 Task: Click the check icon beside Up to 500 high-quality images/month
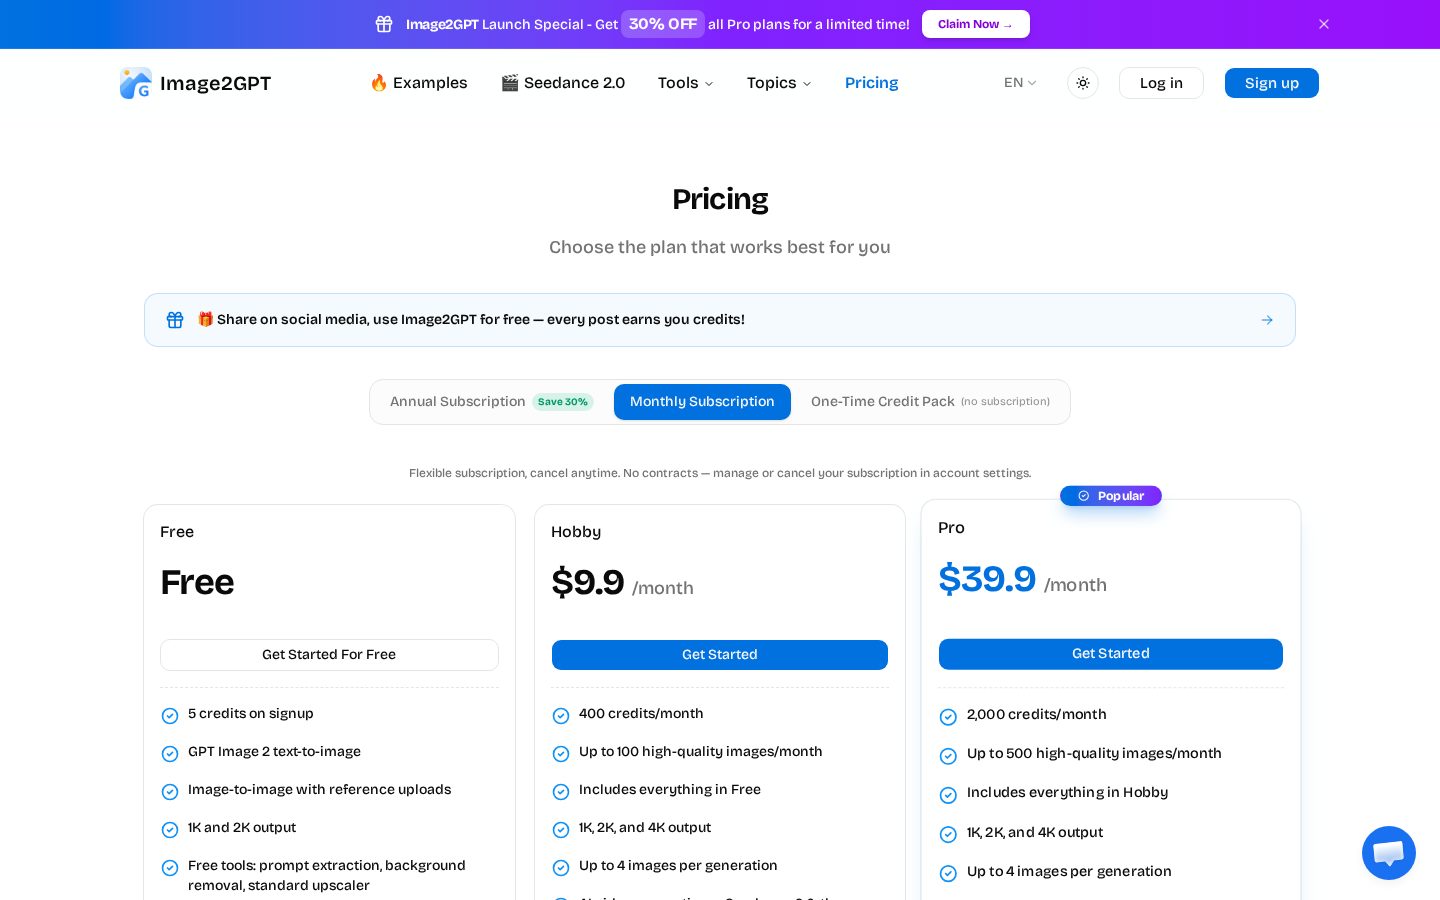point(948,755)
